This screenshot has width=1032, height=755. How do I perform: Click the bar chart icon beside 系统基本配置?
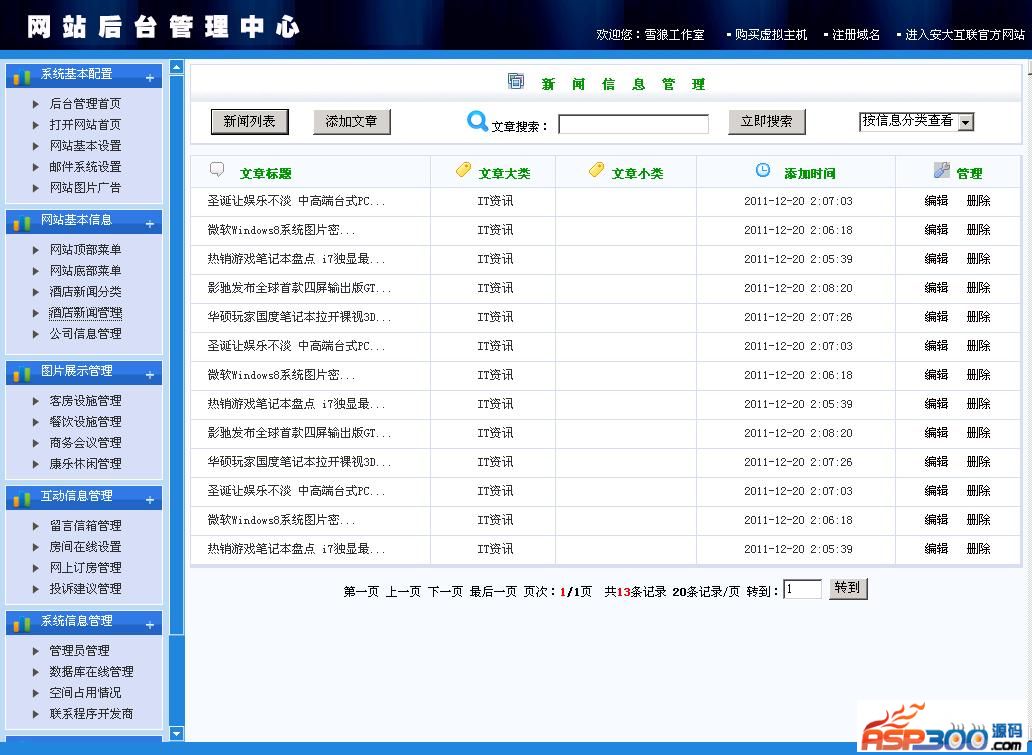pos(22,76)
